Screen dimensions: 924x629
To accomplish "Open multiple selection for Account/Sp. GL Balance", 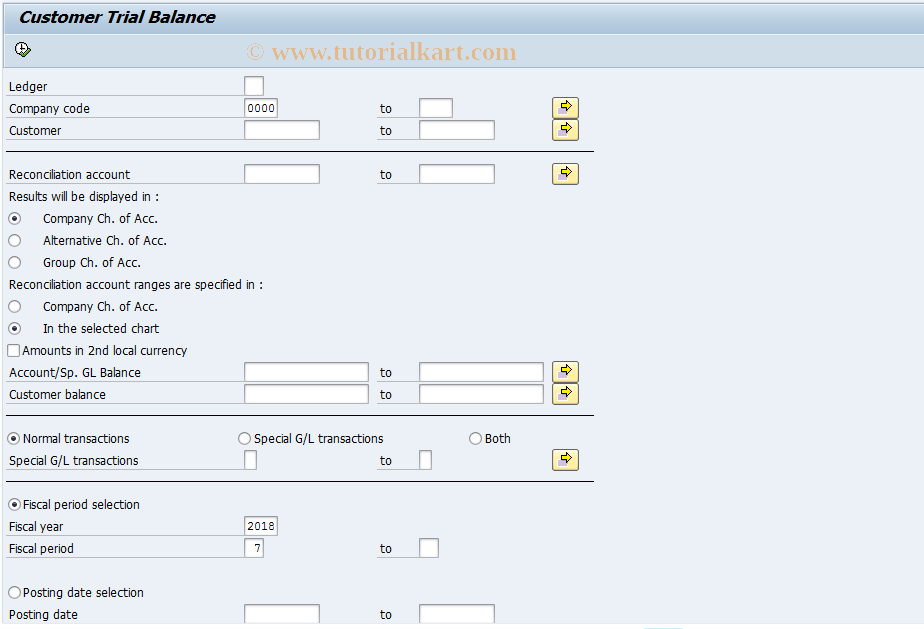I will pos(565,371).
